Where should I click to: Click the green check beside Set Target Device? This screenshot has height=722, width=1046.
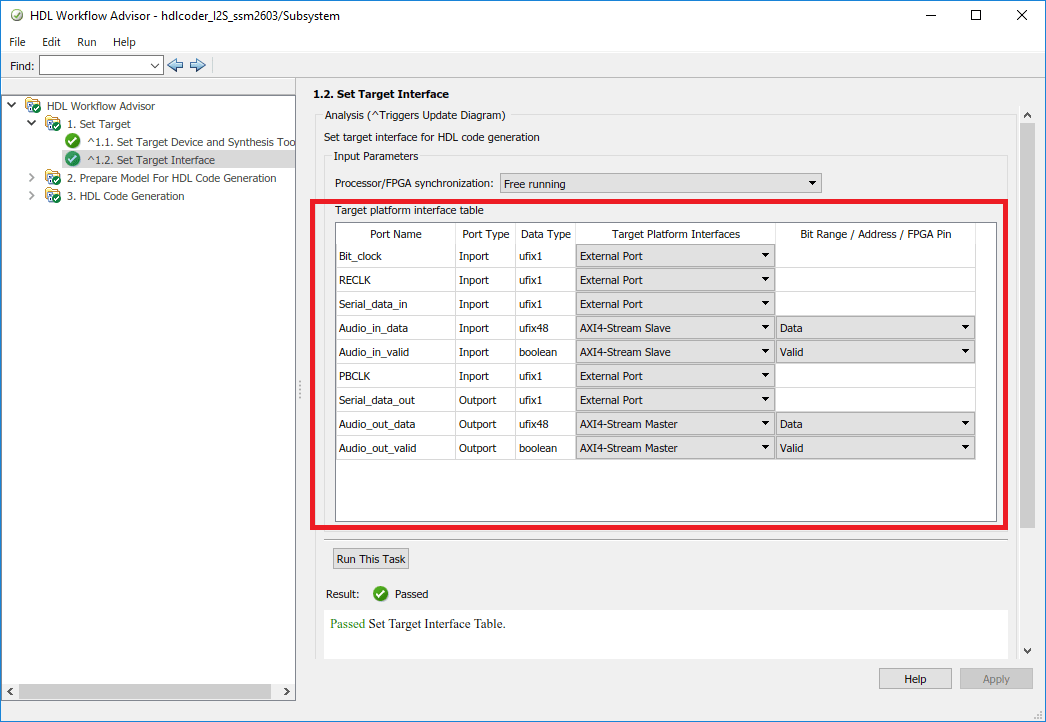pyautogui.click(x=73, y=141)
